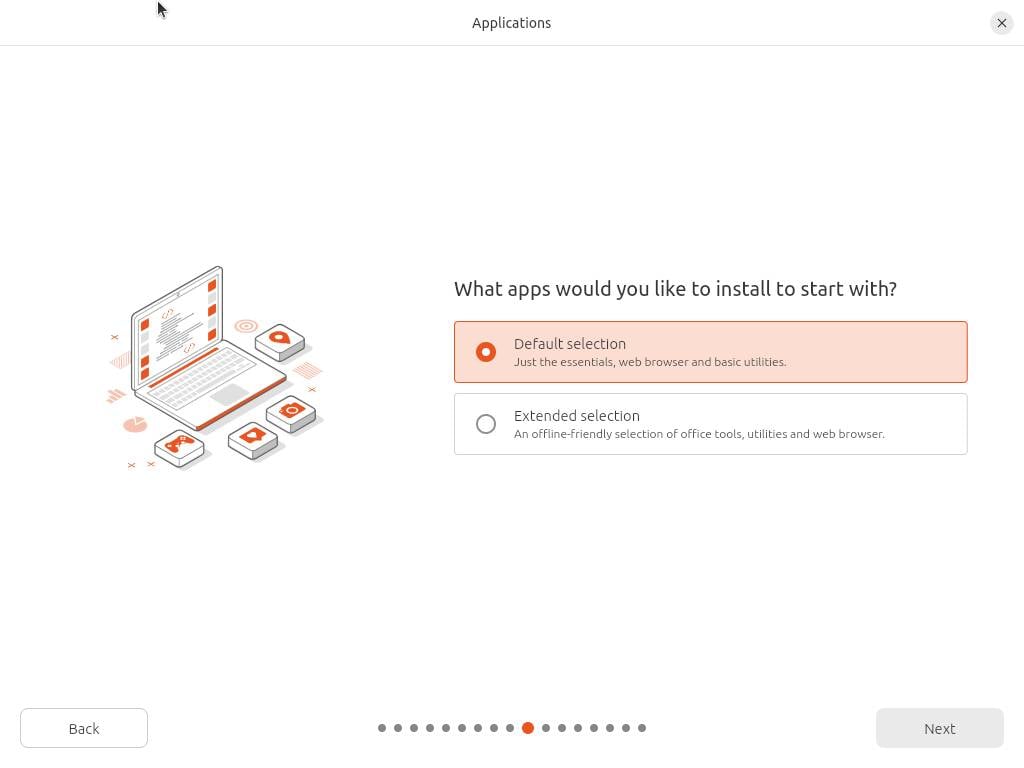Close the installer window
The height and width of the screenshot is (768, 1024).
(x=1002, y=23)
